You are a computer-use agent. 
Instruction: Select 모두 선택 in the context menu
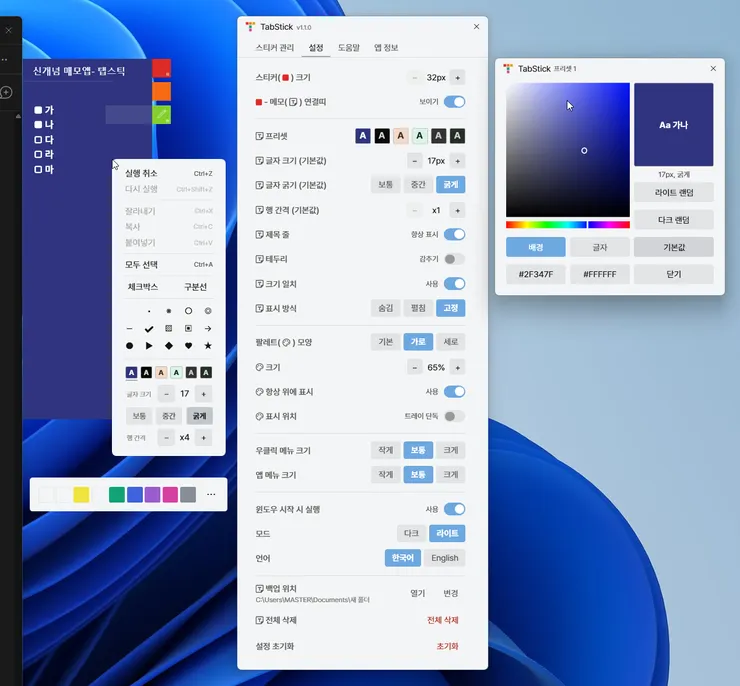[x=168, y=265]
